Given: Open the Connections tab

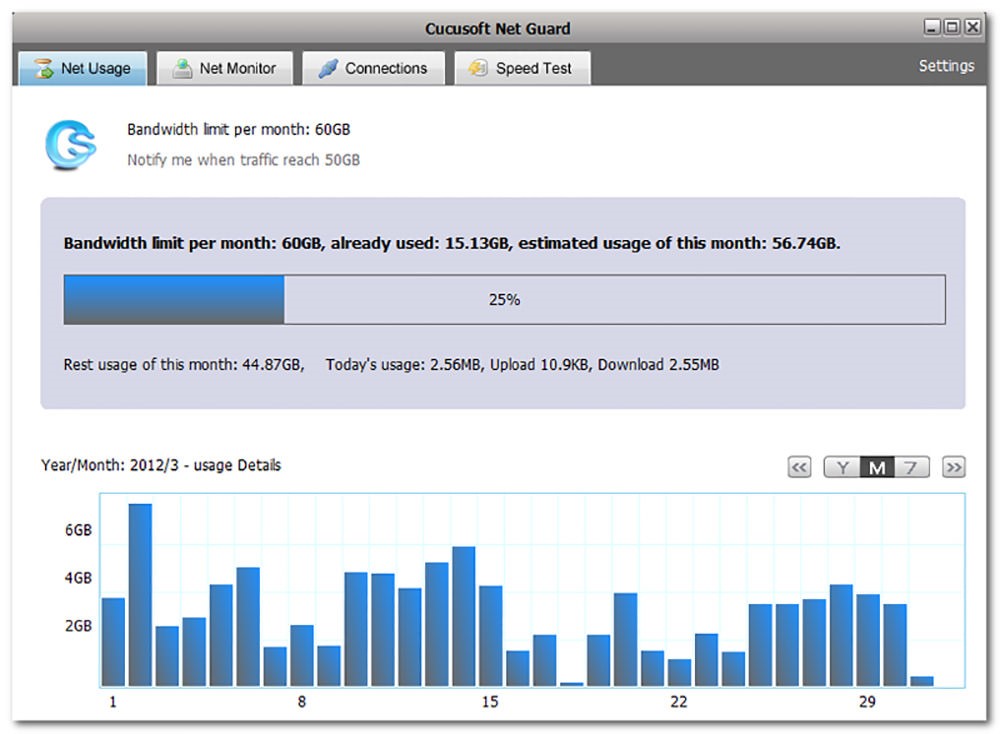Looking at the screenshot, I should [373, 68].
